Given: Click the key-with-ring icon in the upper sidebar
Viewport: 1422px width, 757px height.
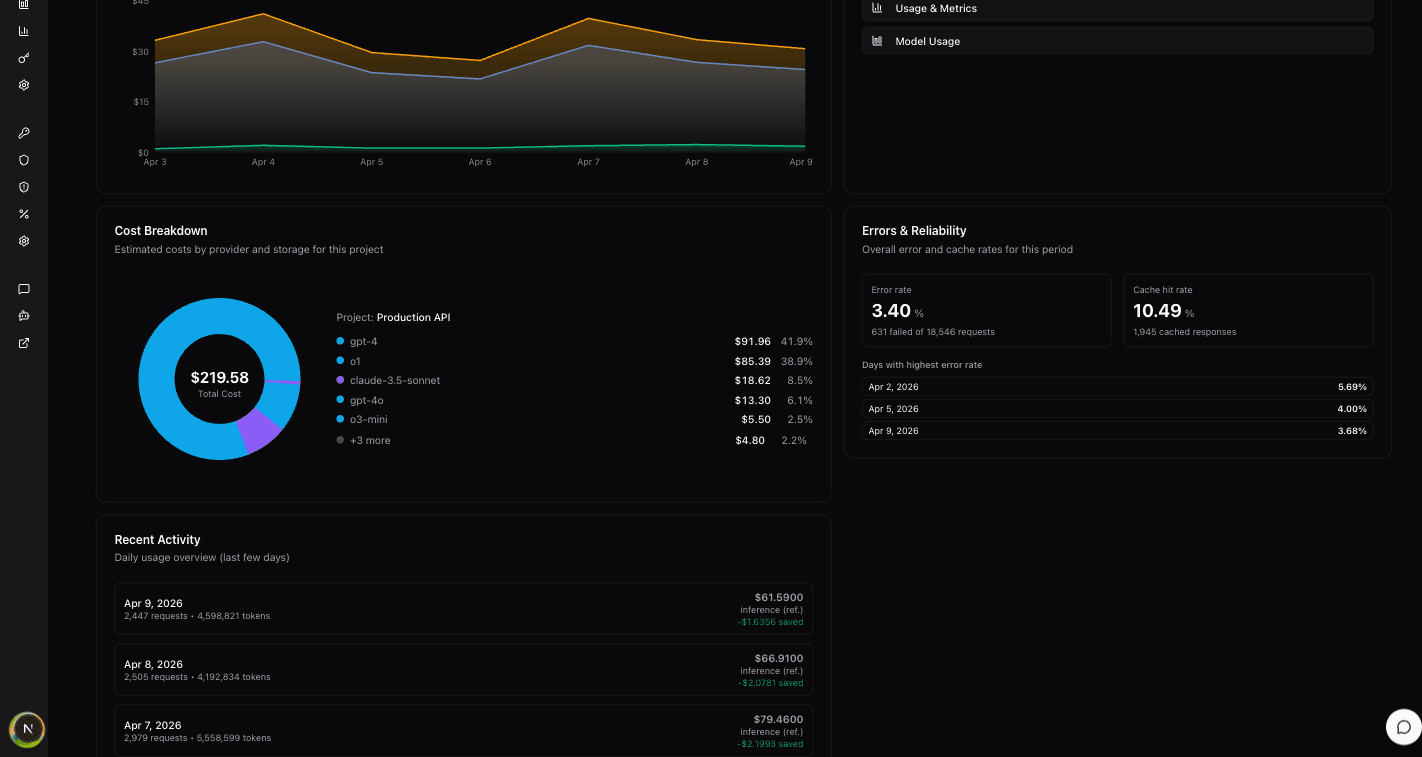Looking at the screenshot, I should coord(24,58).
